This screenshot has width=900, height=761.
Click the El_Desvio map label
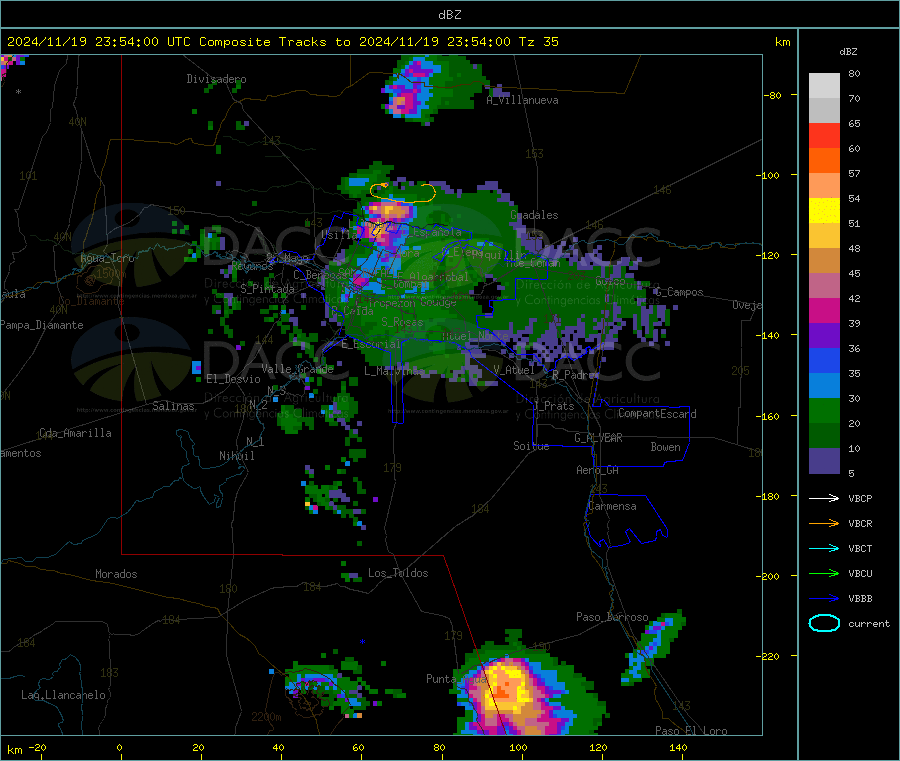(x=233, y=379)
